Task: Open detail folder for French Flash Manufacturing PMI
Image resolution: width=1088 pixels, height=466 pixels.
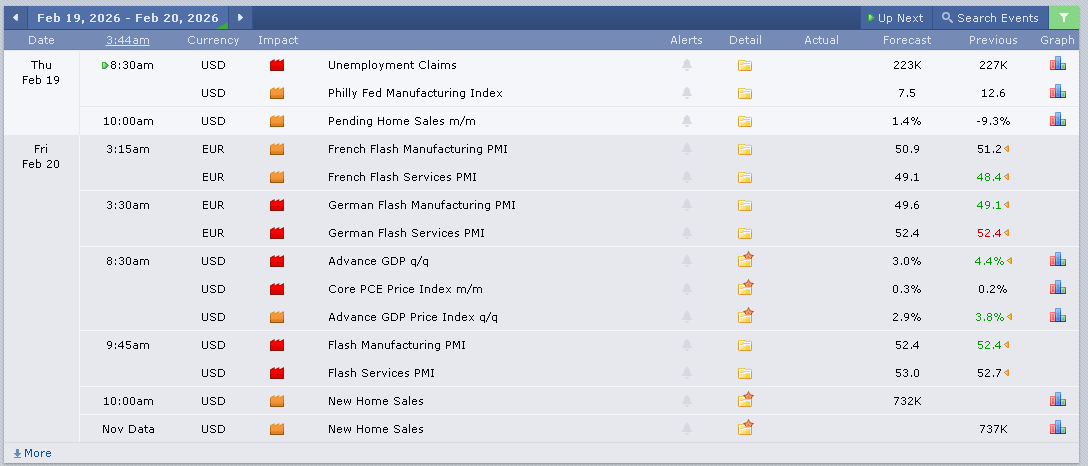Action: coord(744,149)
